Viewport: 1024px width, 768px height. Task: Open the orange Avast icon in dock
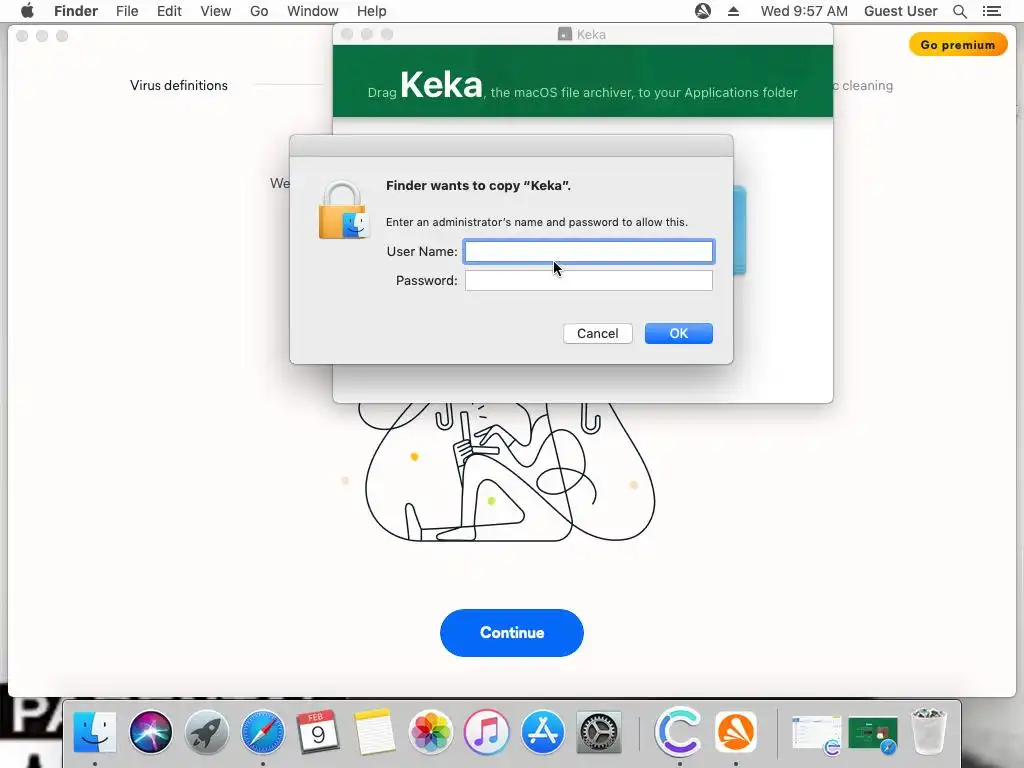735,732
